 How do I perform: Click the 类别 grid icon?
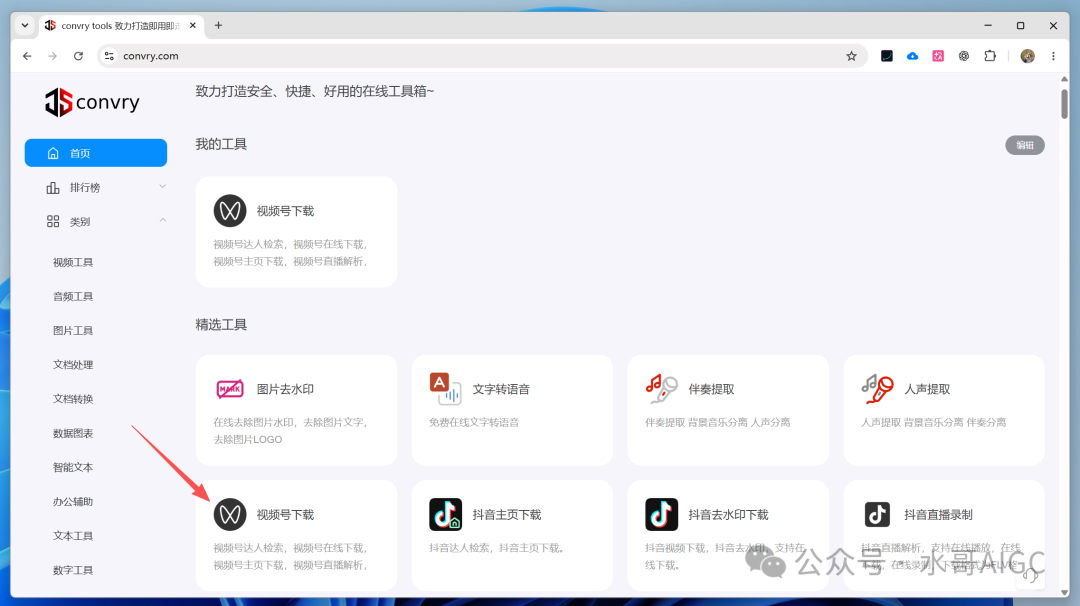53,221
